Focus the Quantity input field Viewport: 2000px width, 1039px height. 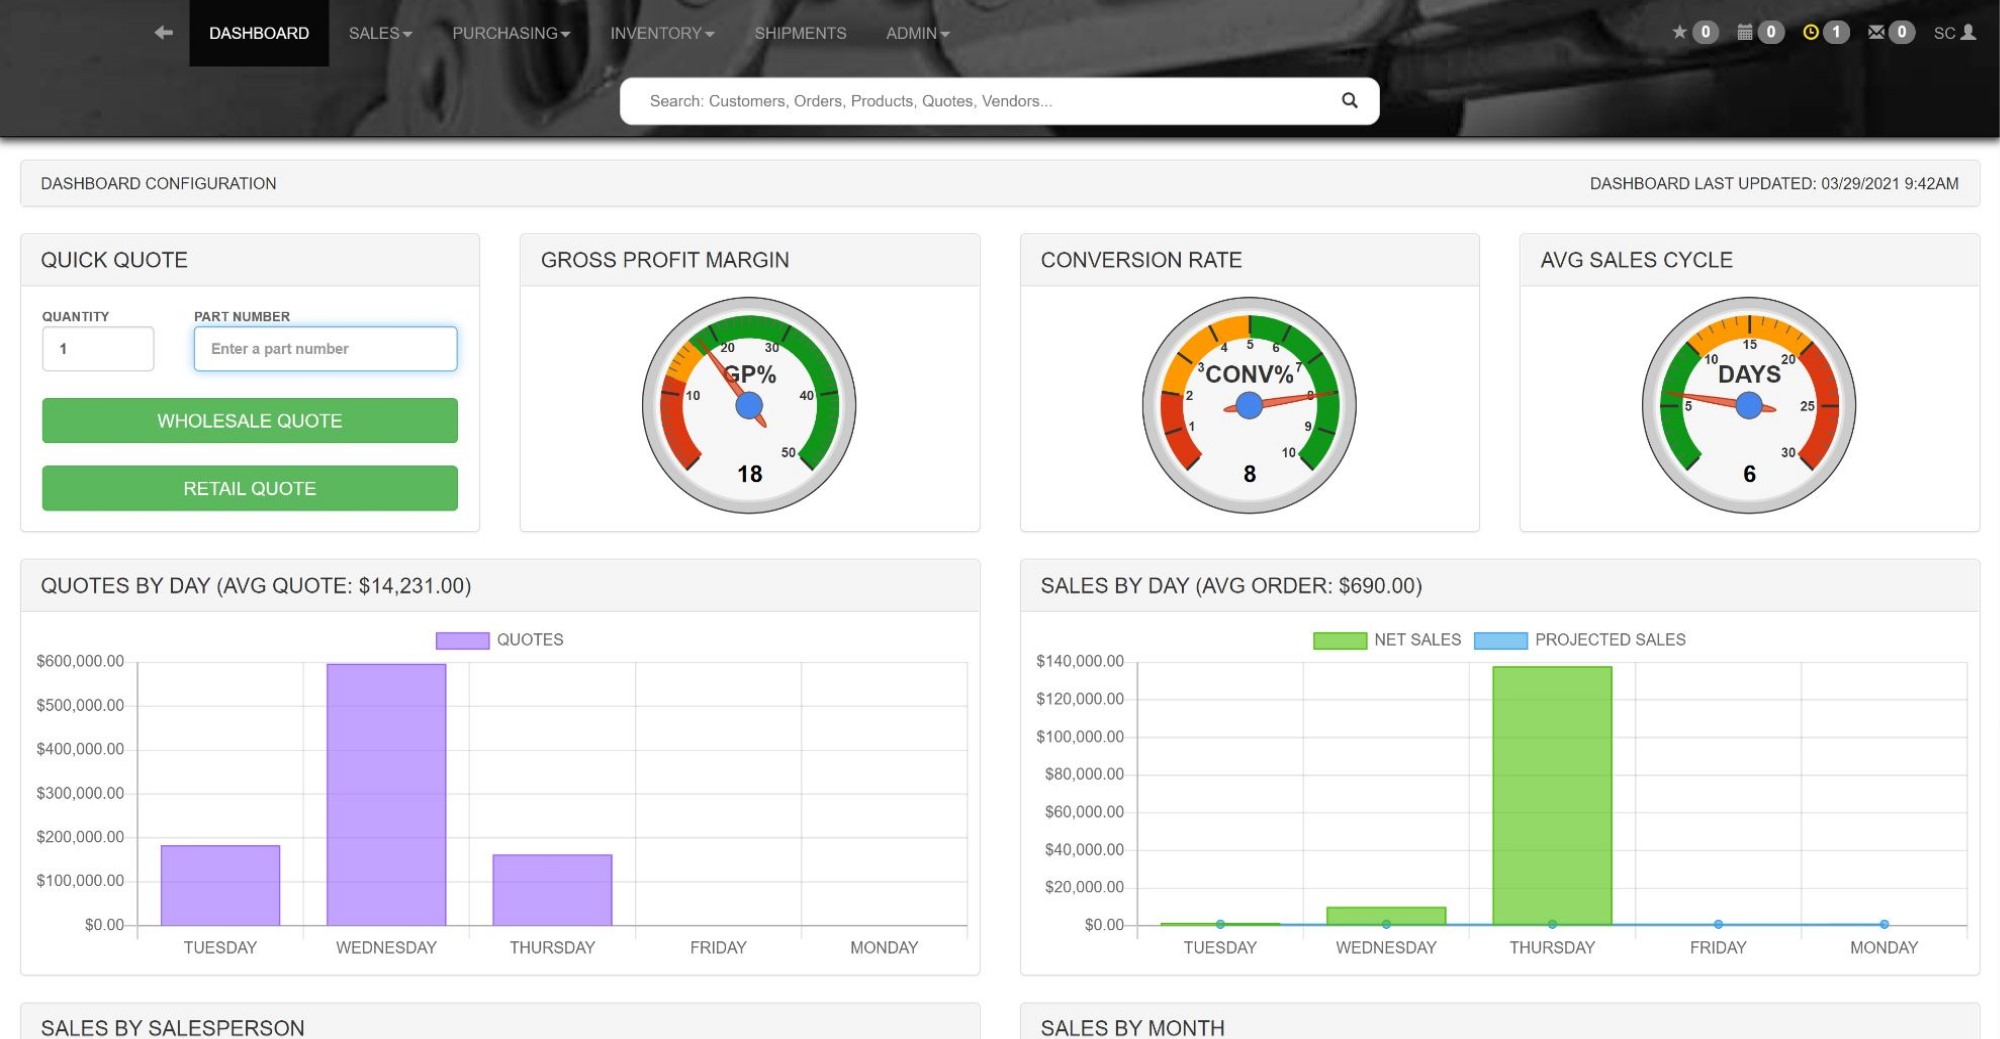(98, 349)
